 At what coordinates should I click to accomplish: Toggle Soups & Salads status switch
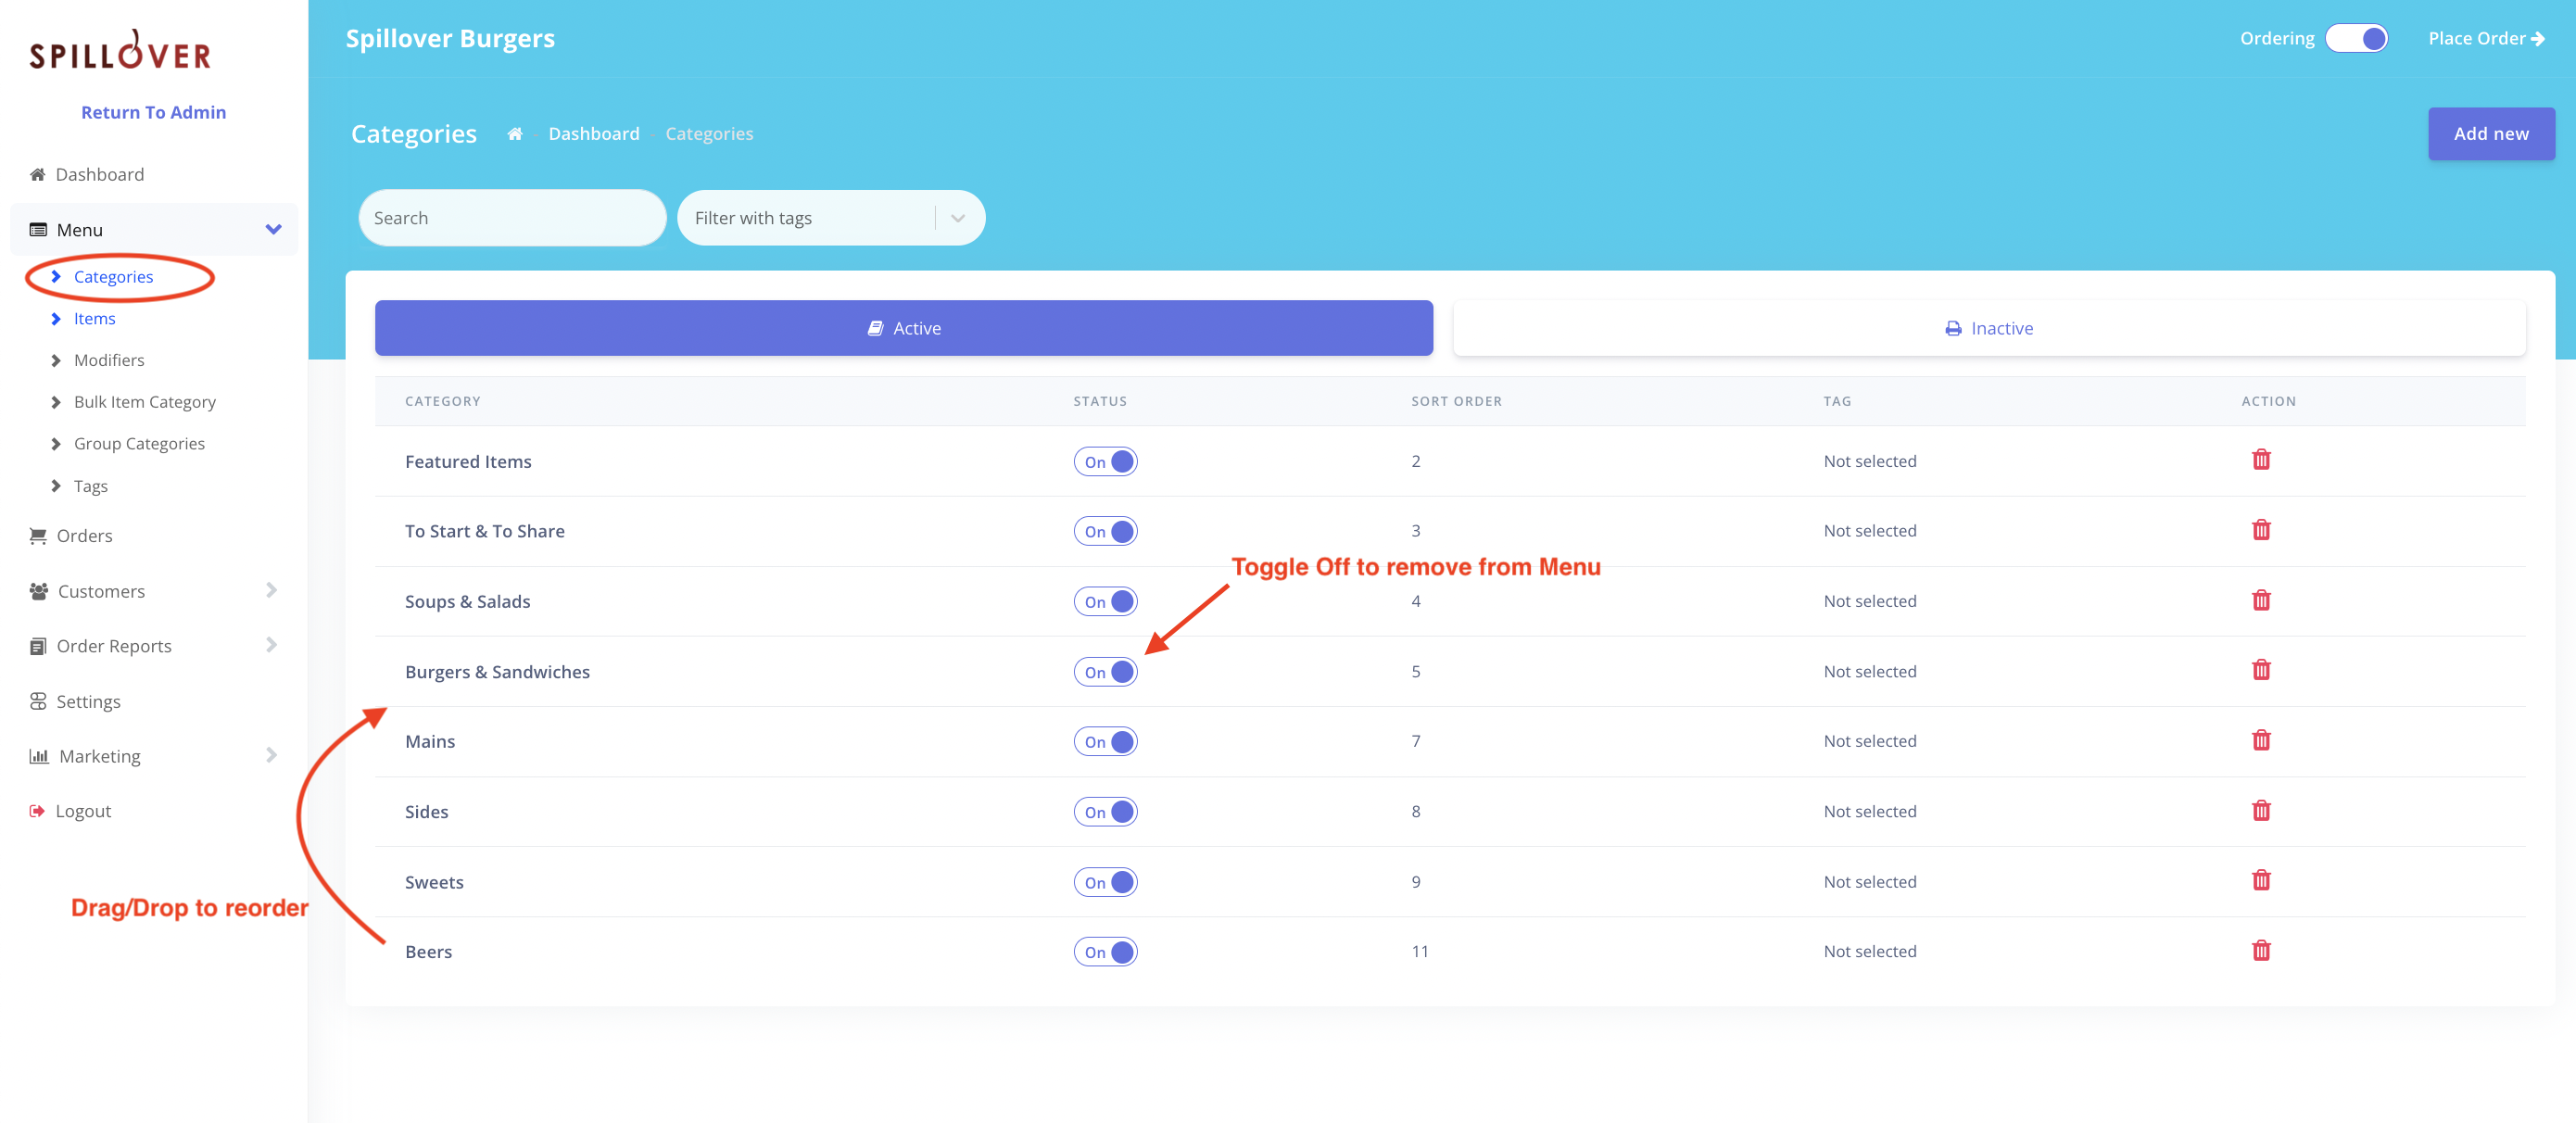click(1105, 601)
